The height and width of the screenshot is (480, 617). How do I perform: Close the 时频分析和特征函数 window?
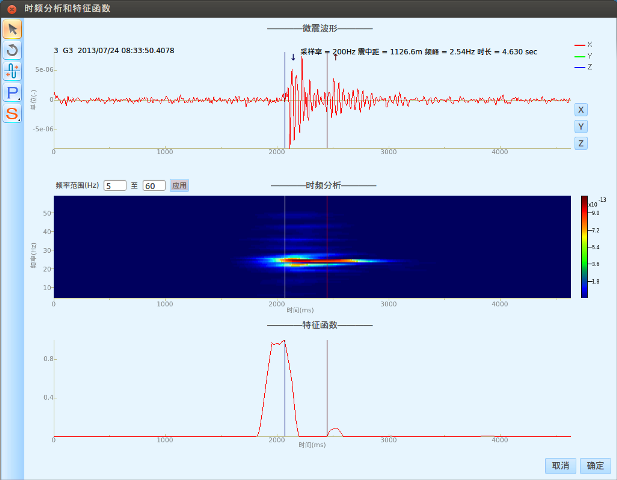pyautogui.click(x=11, y=7)
